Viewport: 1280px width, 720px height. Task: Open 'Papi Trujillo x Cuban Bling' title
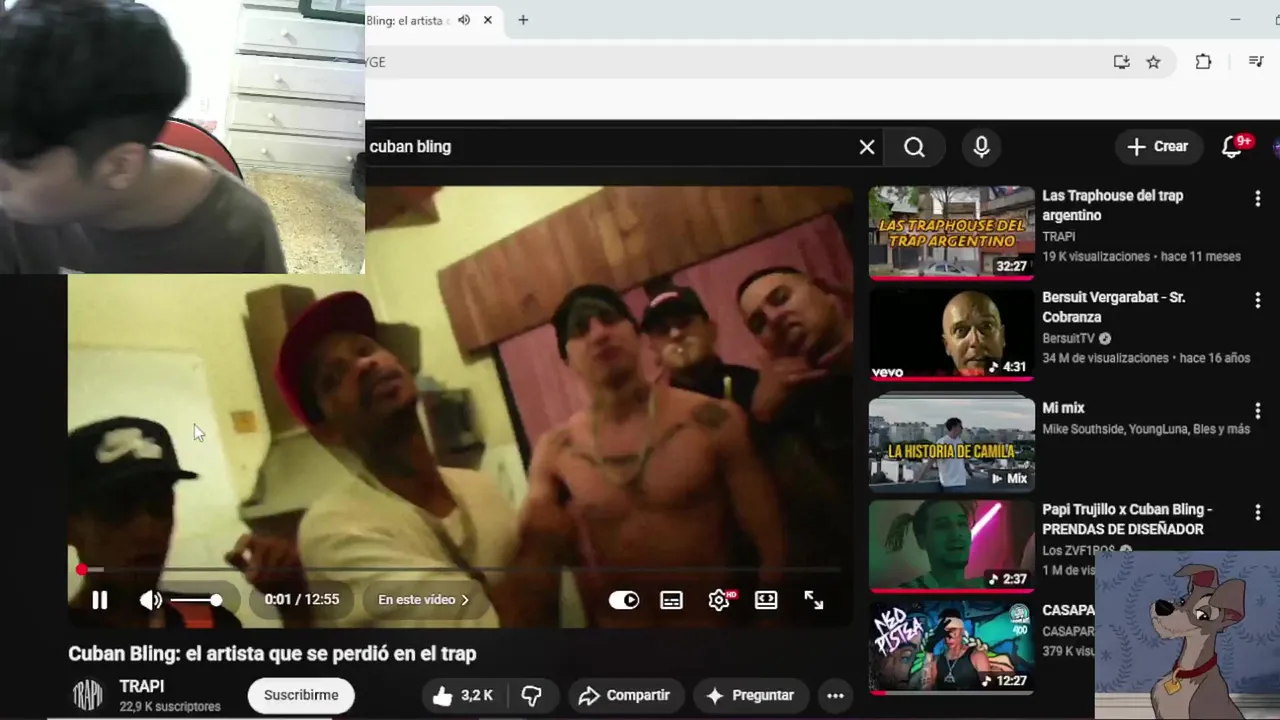(1127, 519)
